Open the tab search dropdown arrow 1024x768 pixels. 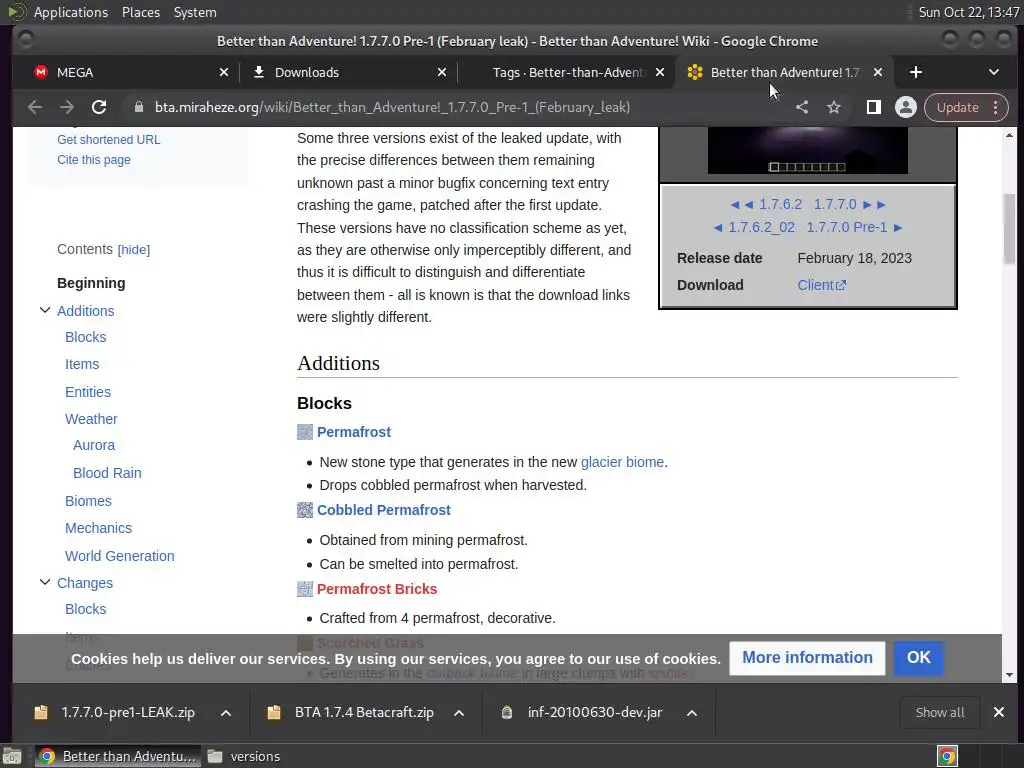(x=993, y=72)
